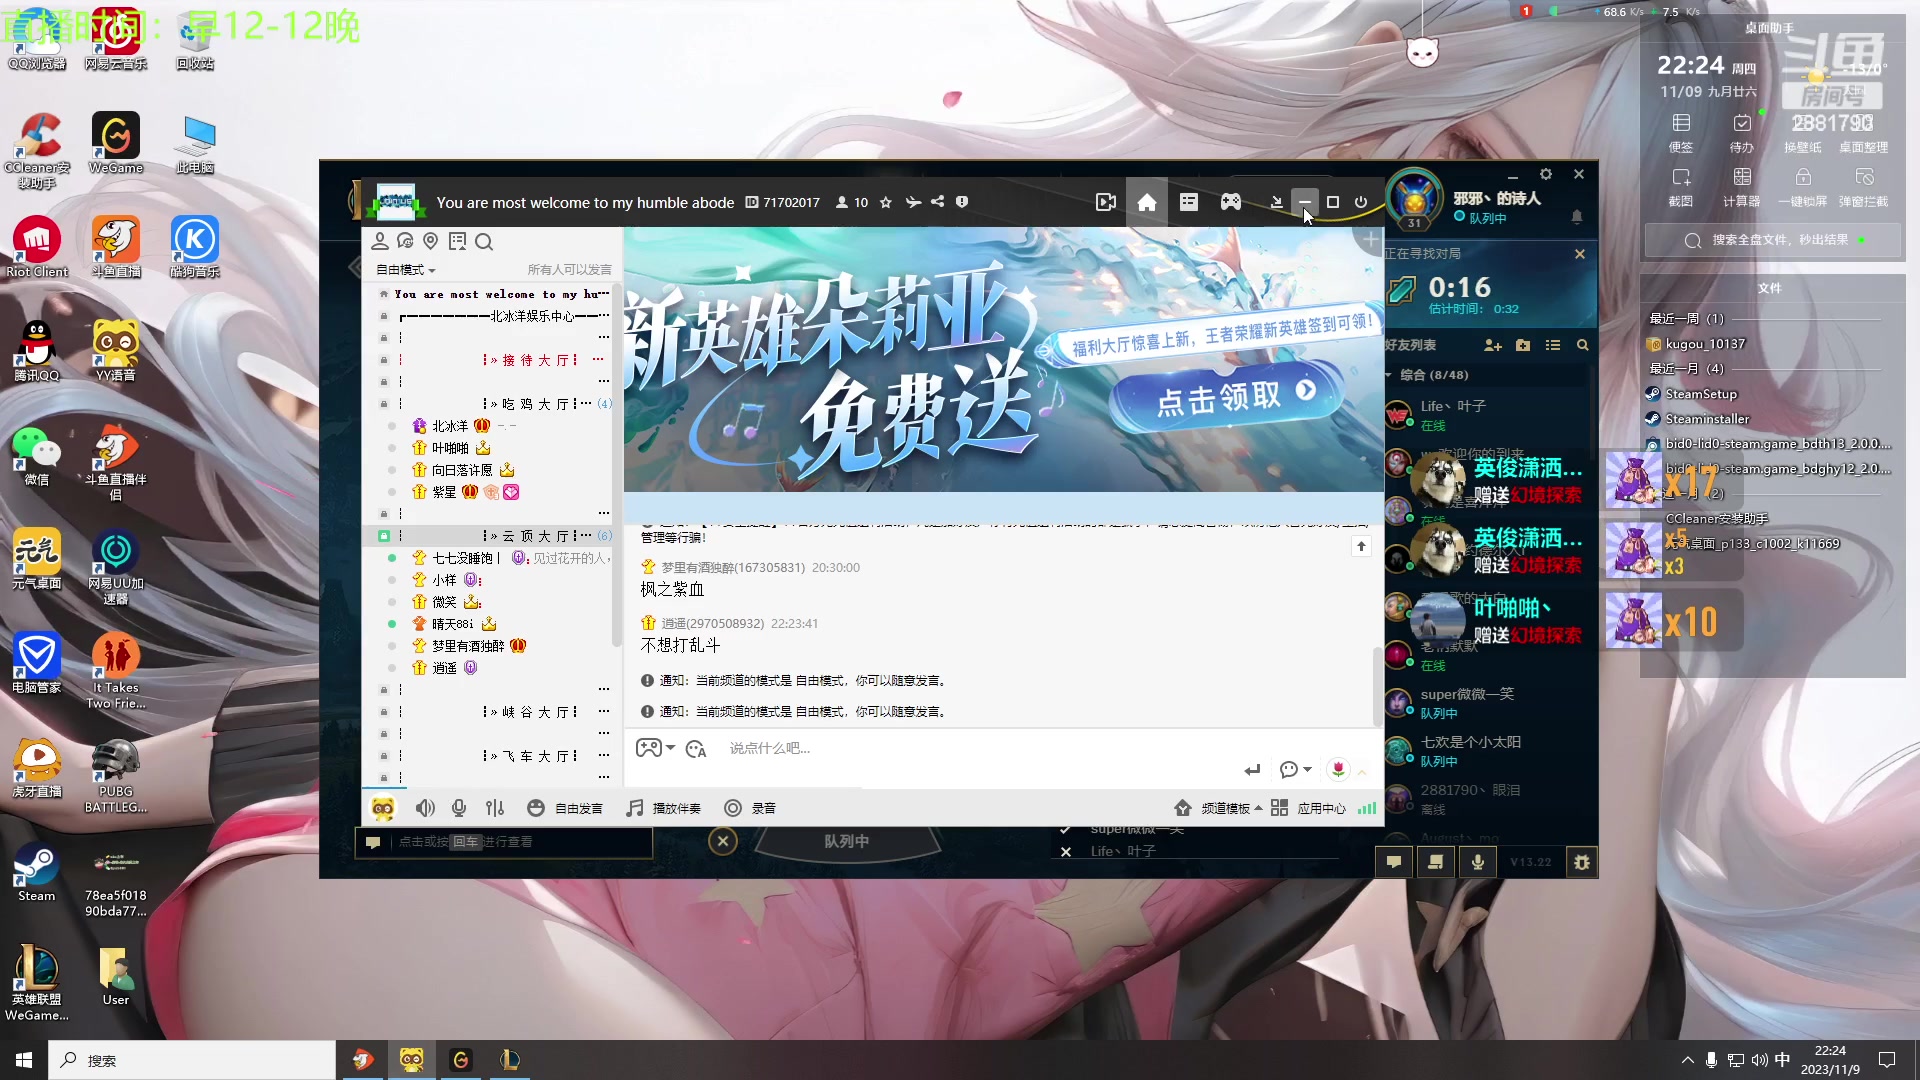The height and width of the screenshot is (1080, 1920).
Task: Click the 队列中 queue button
Action: 846,841
